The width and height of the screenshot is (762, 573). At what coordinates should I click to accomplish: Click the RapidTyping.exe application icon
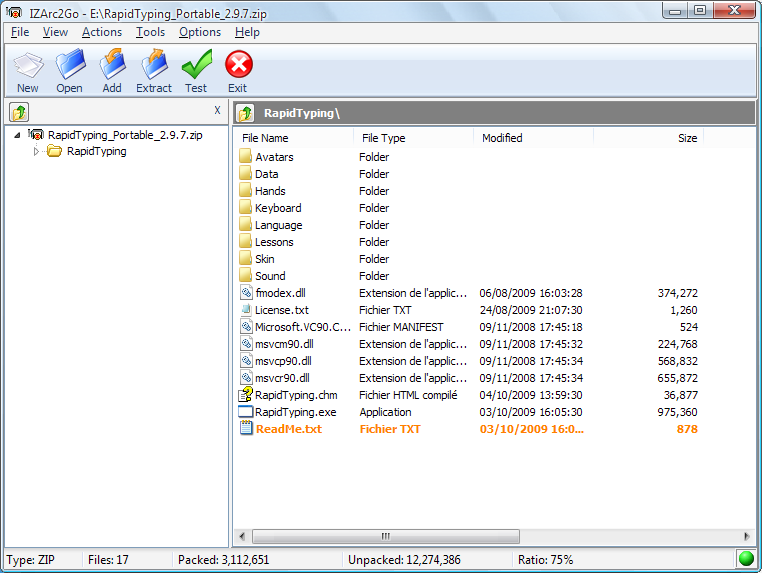(x=246, y=412)
